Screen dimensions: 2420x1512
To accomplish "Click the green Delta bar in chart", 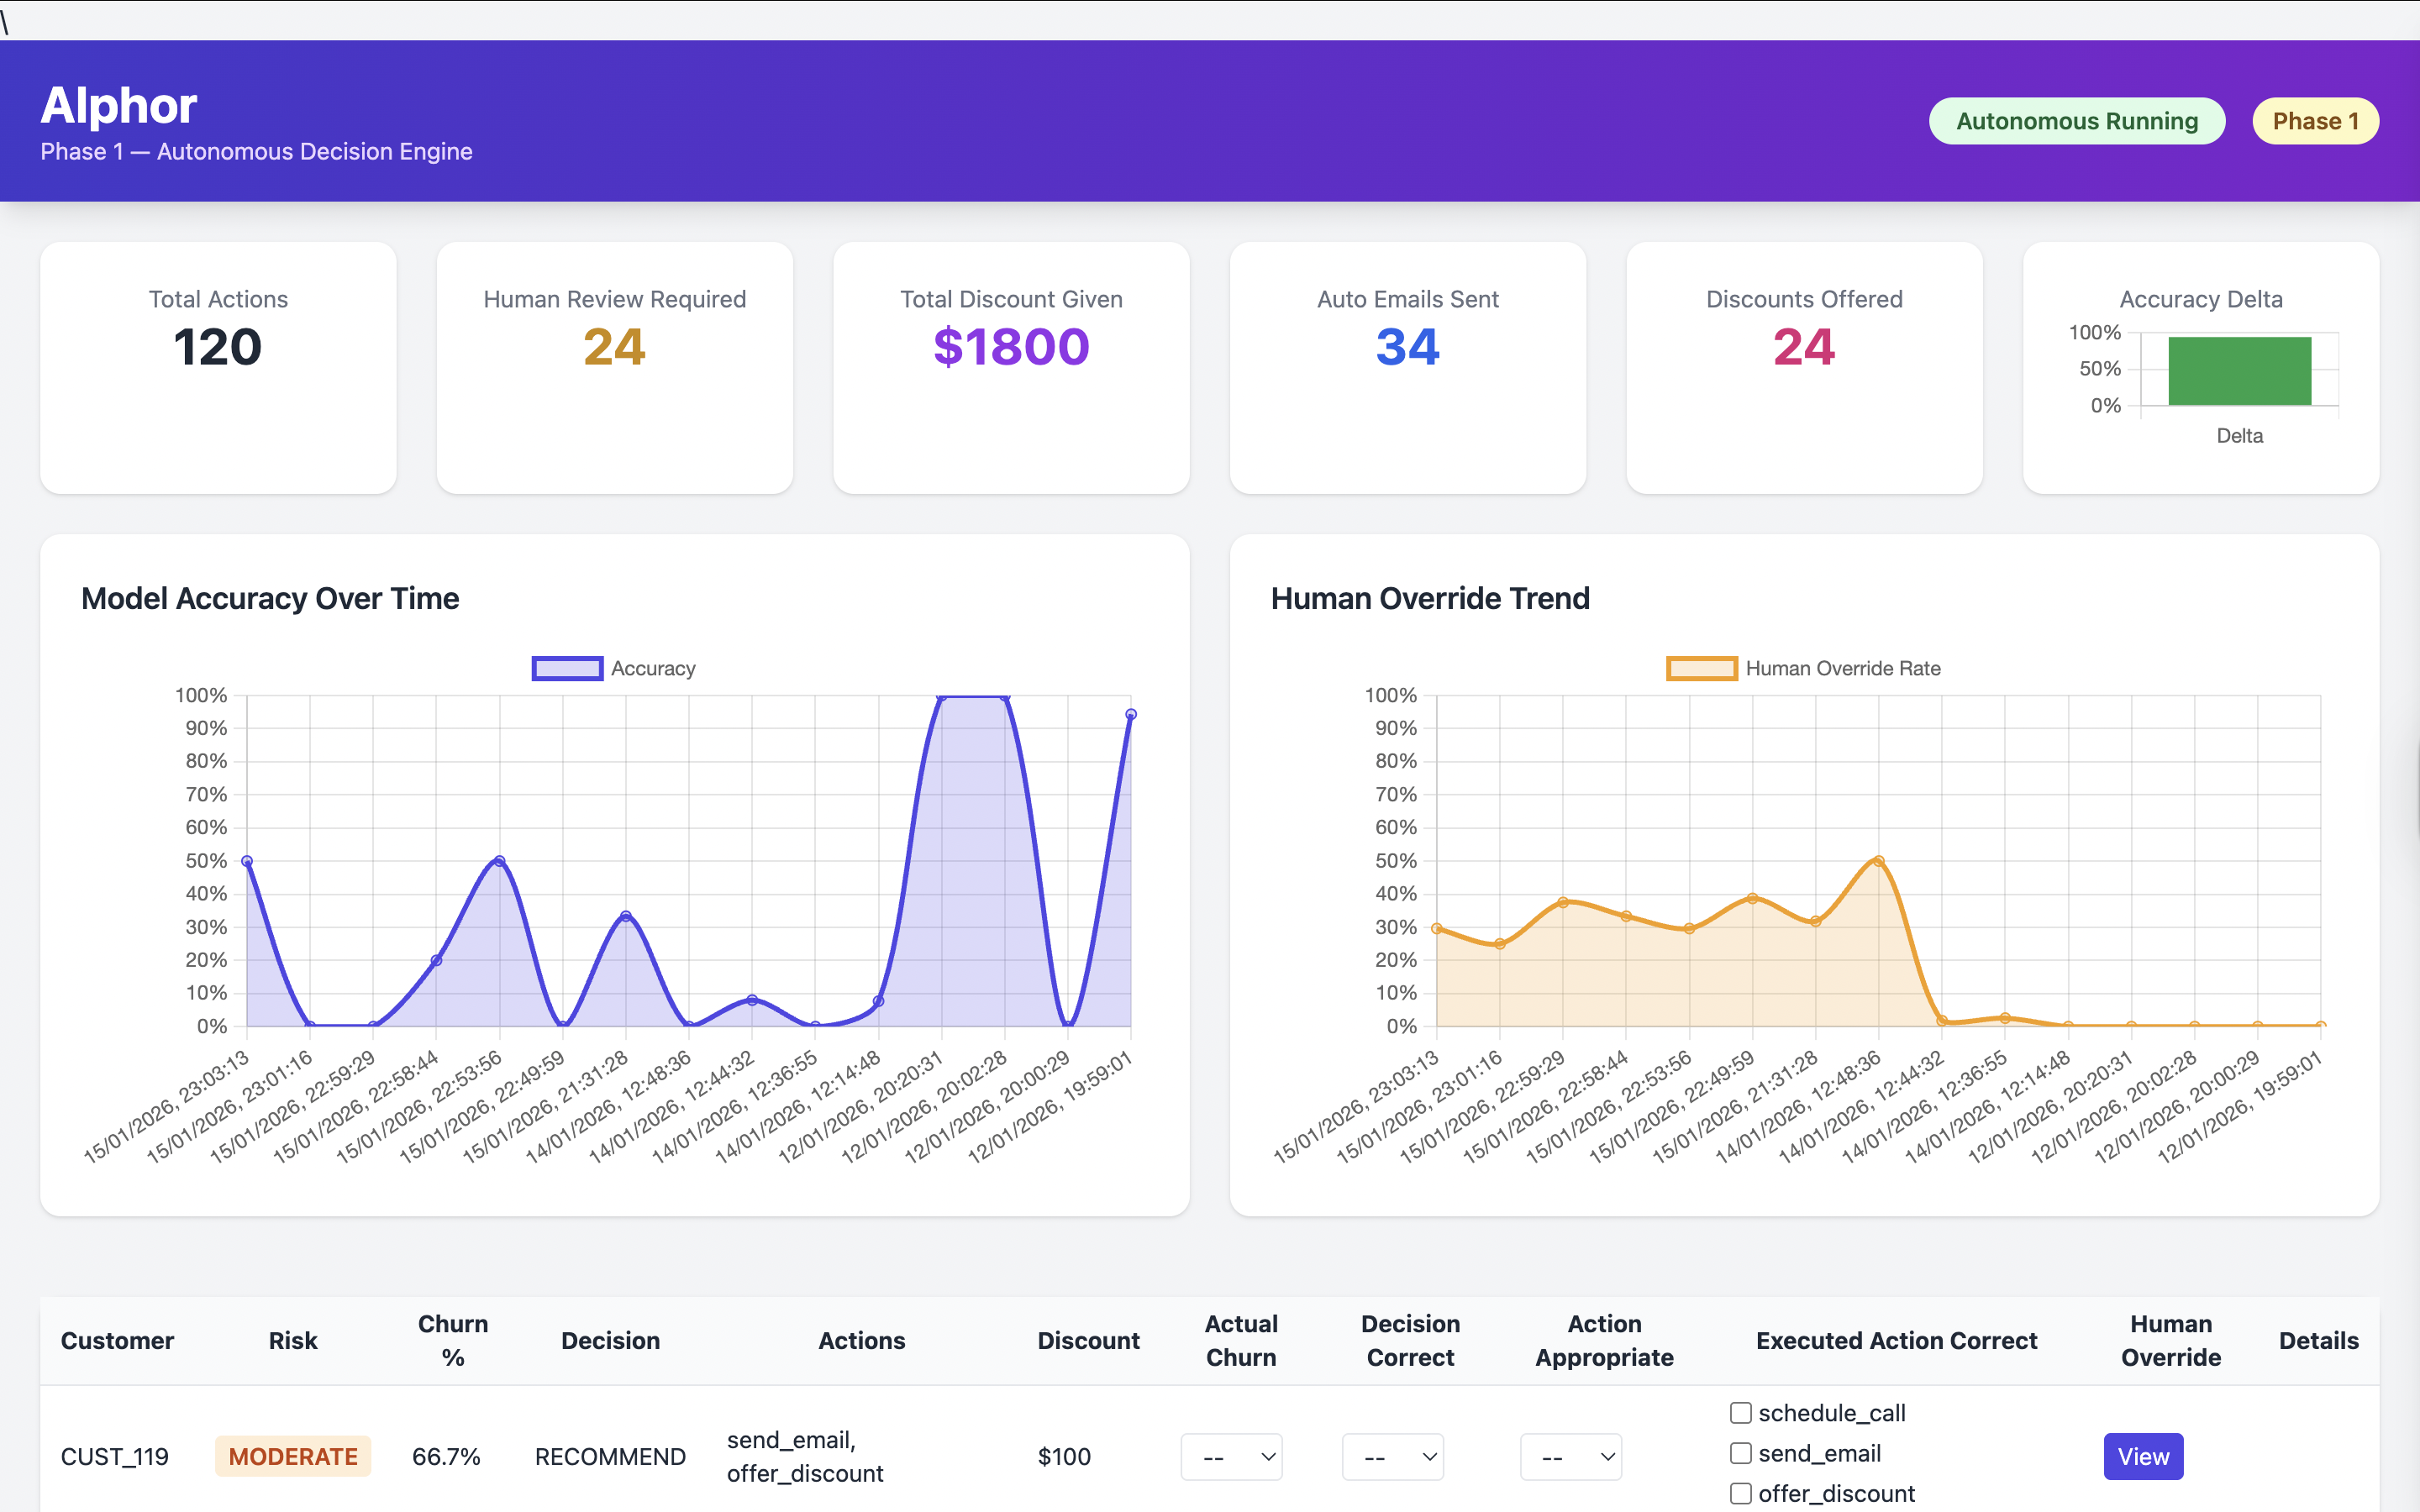I will [2239, 371].
